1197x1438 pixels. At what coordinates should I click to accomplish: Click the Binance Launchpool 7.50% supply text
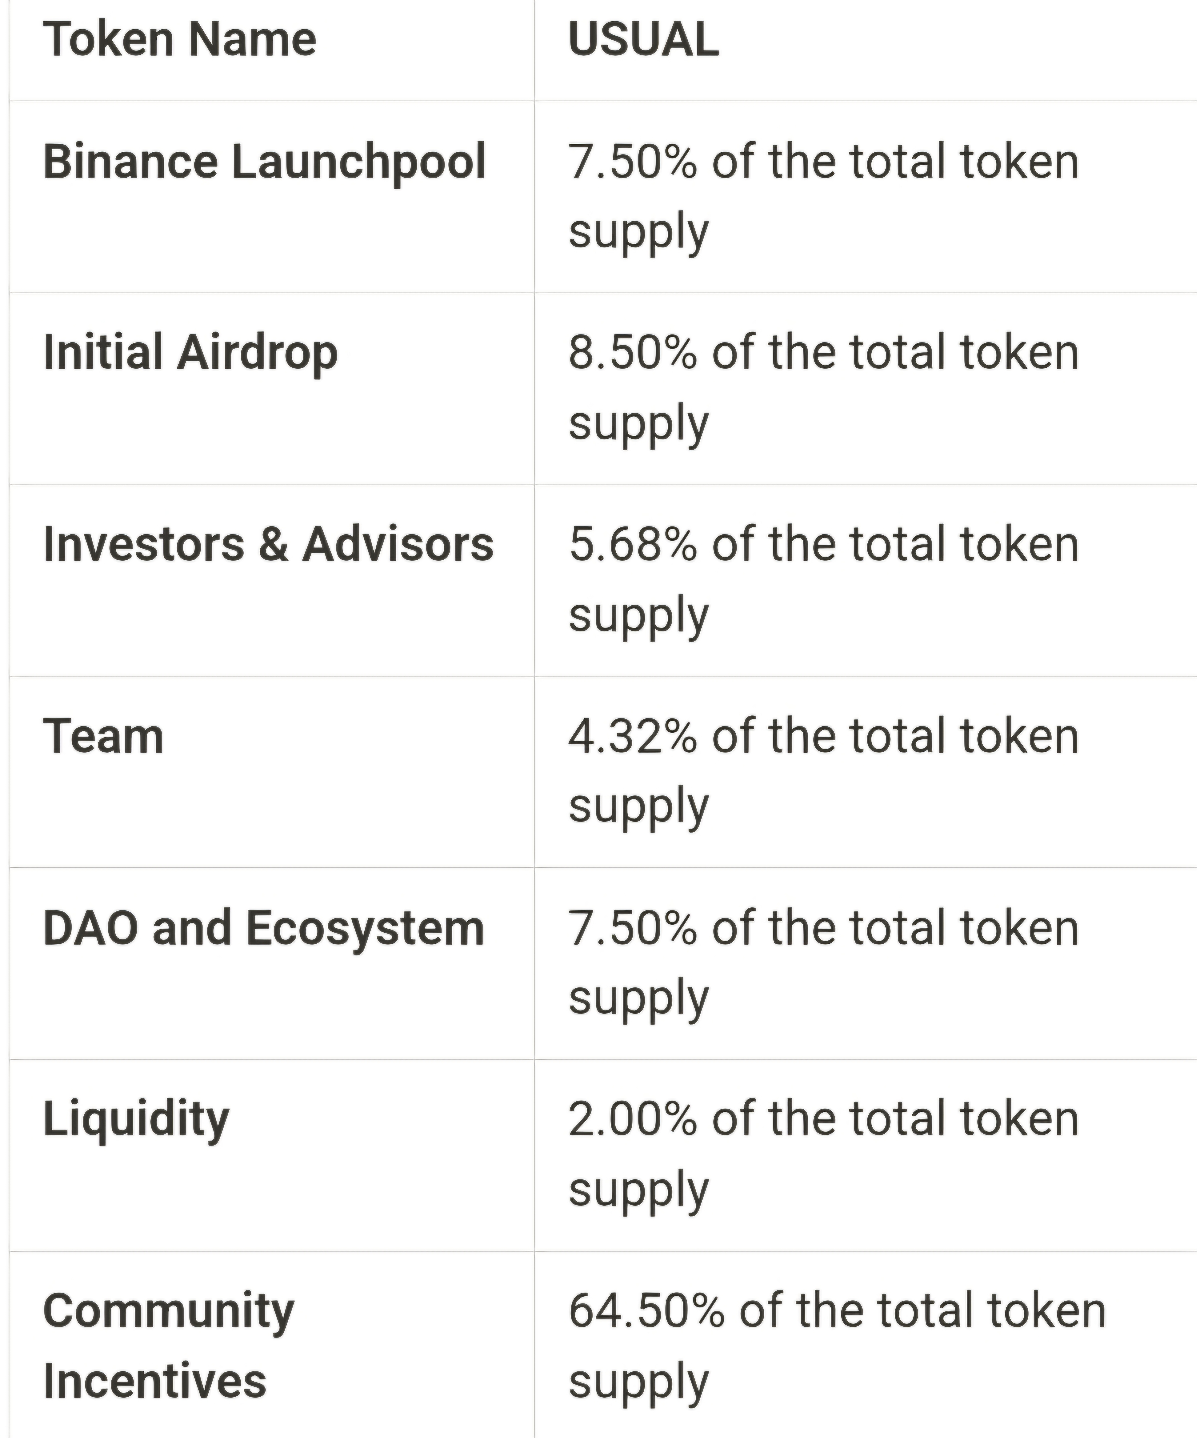(823, 195)
